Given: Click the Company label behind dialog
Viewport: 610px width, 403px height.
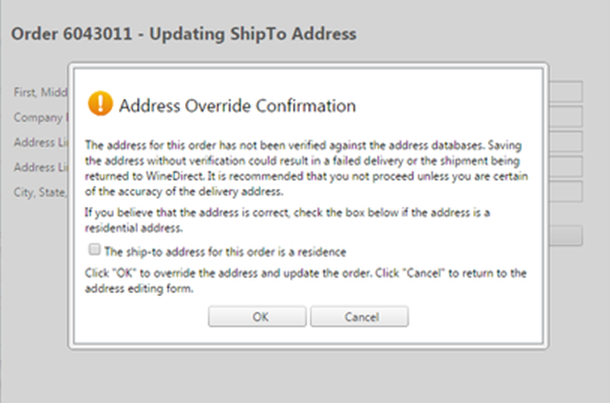Looking at the screenshot, I should 40,117.
